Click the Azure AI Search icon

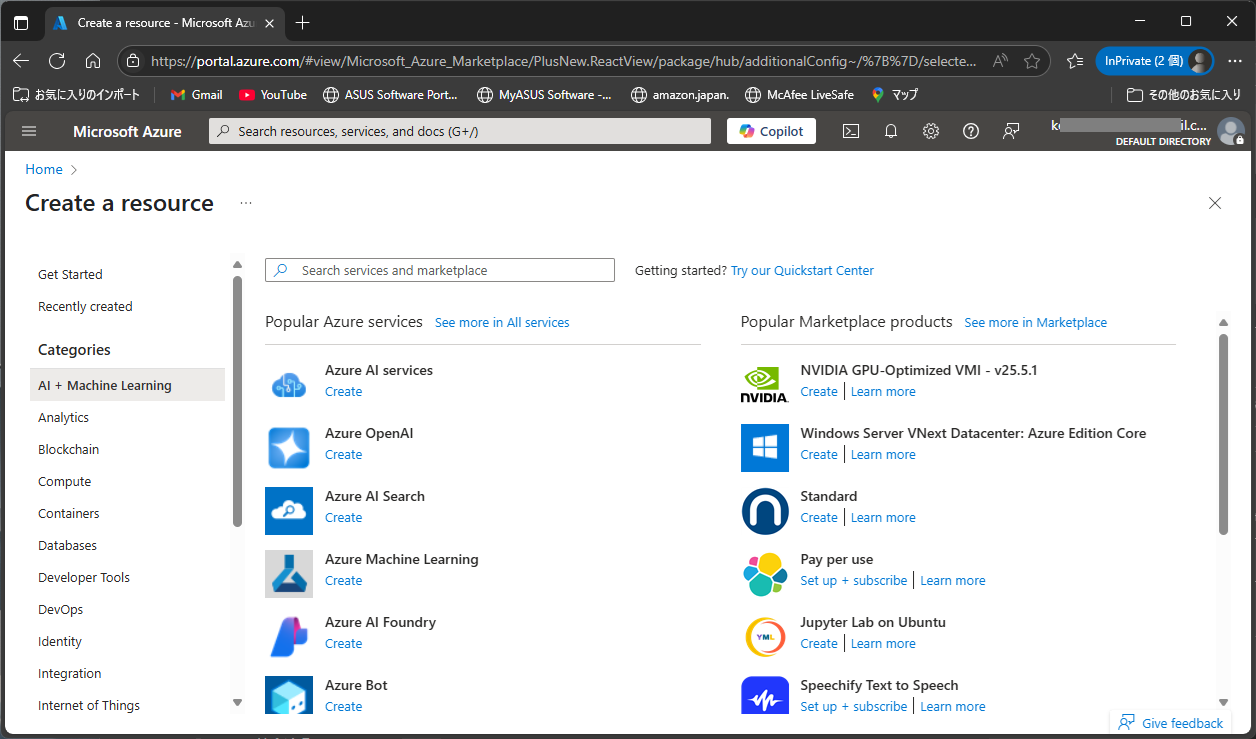289,511
